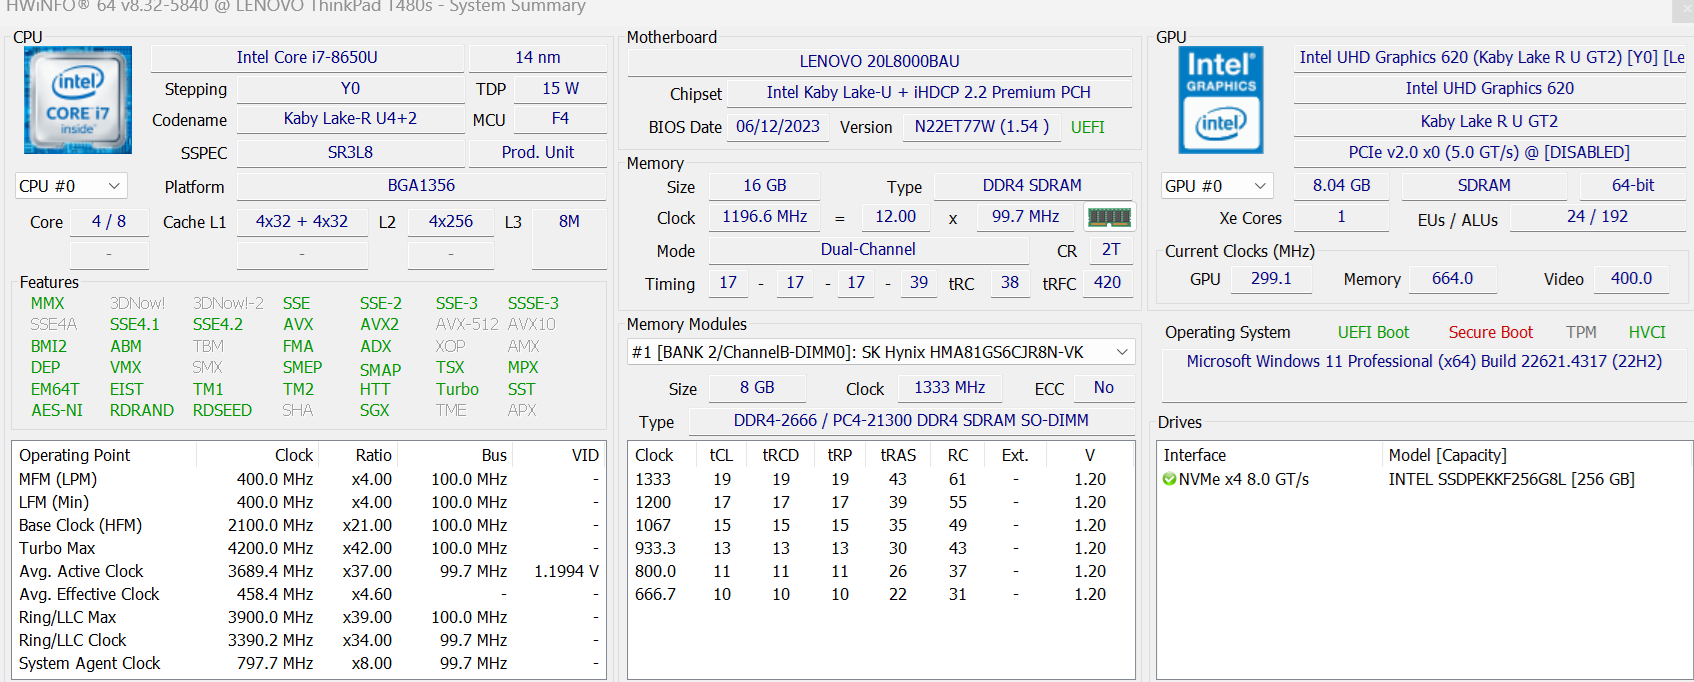Click the UEFI Boot label
This screenshot has height=682, width=1694.
pyautogui.click(x=1373, y=332)
